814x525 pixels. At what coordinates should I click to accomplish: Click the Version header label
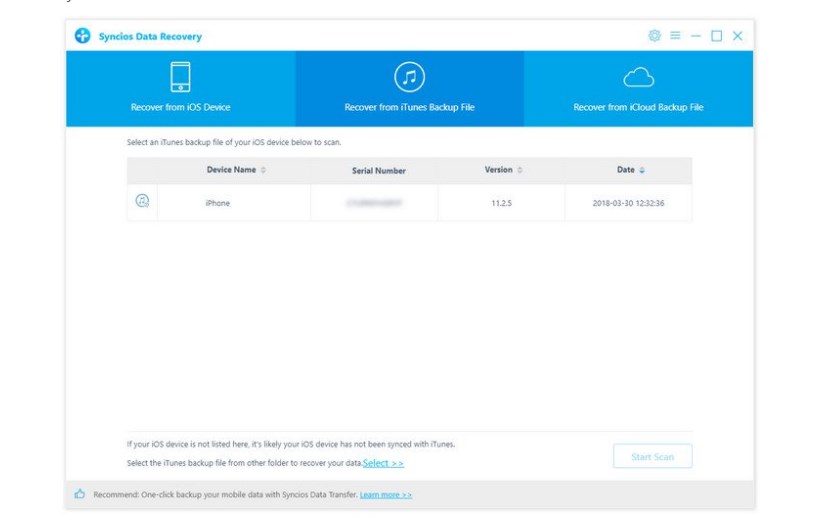pos(498,170)
